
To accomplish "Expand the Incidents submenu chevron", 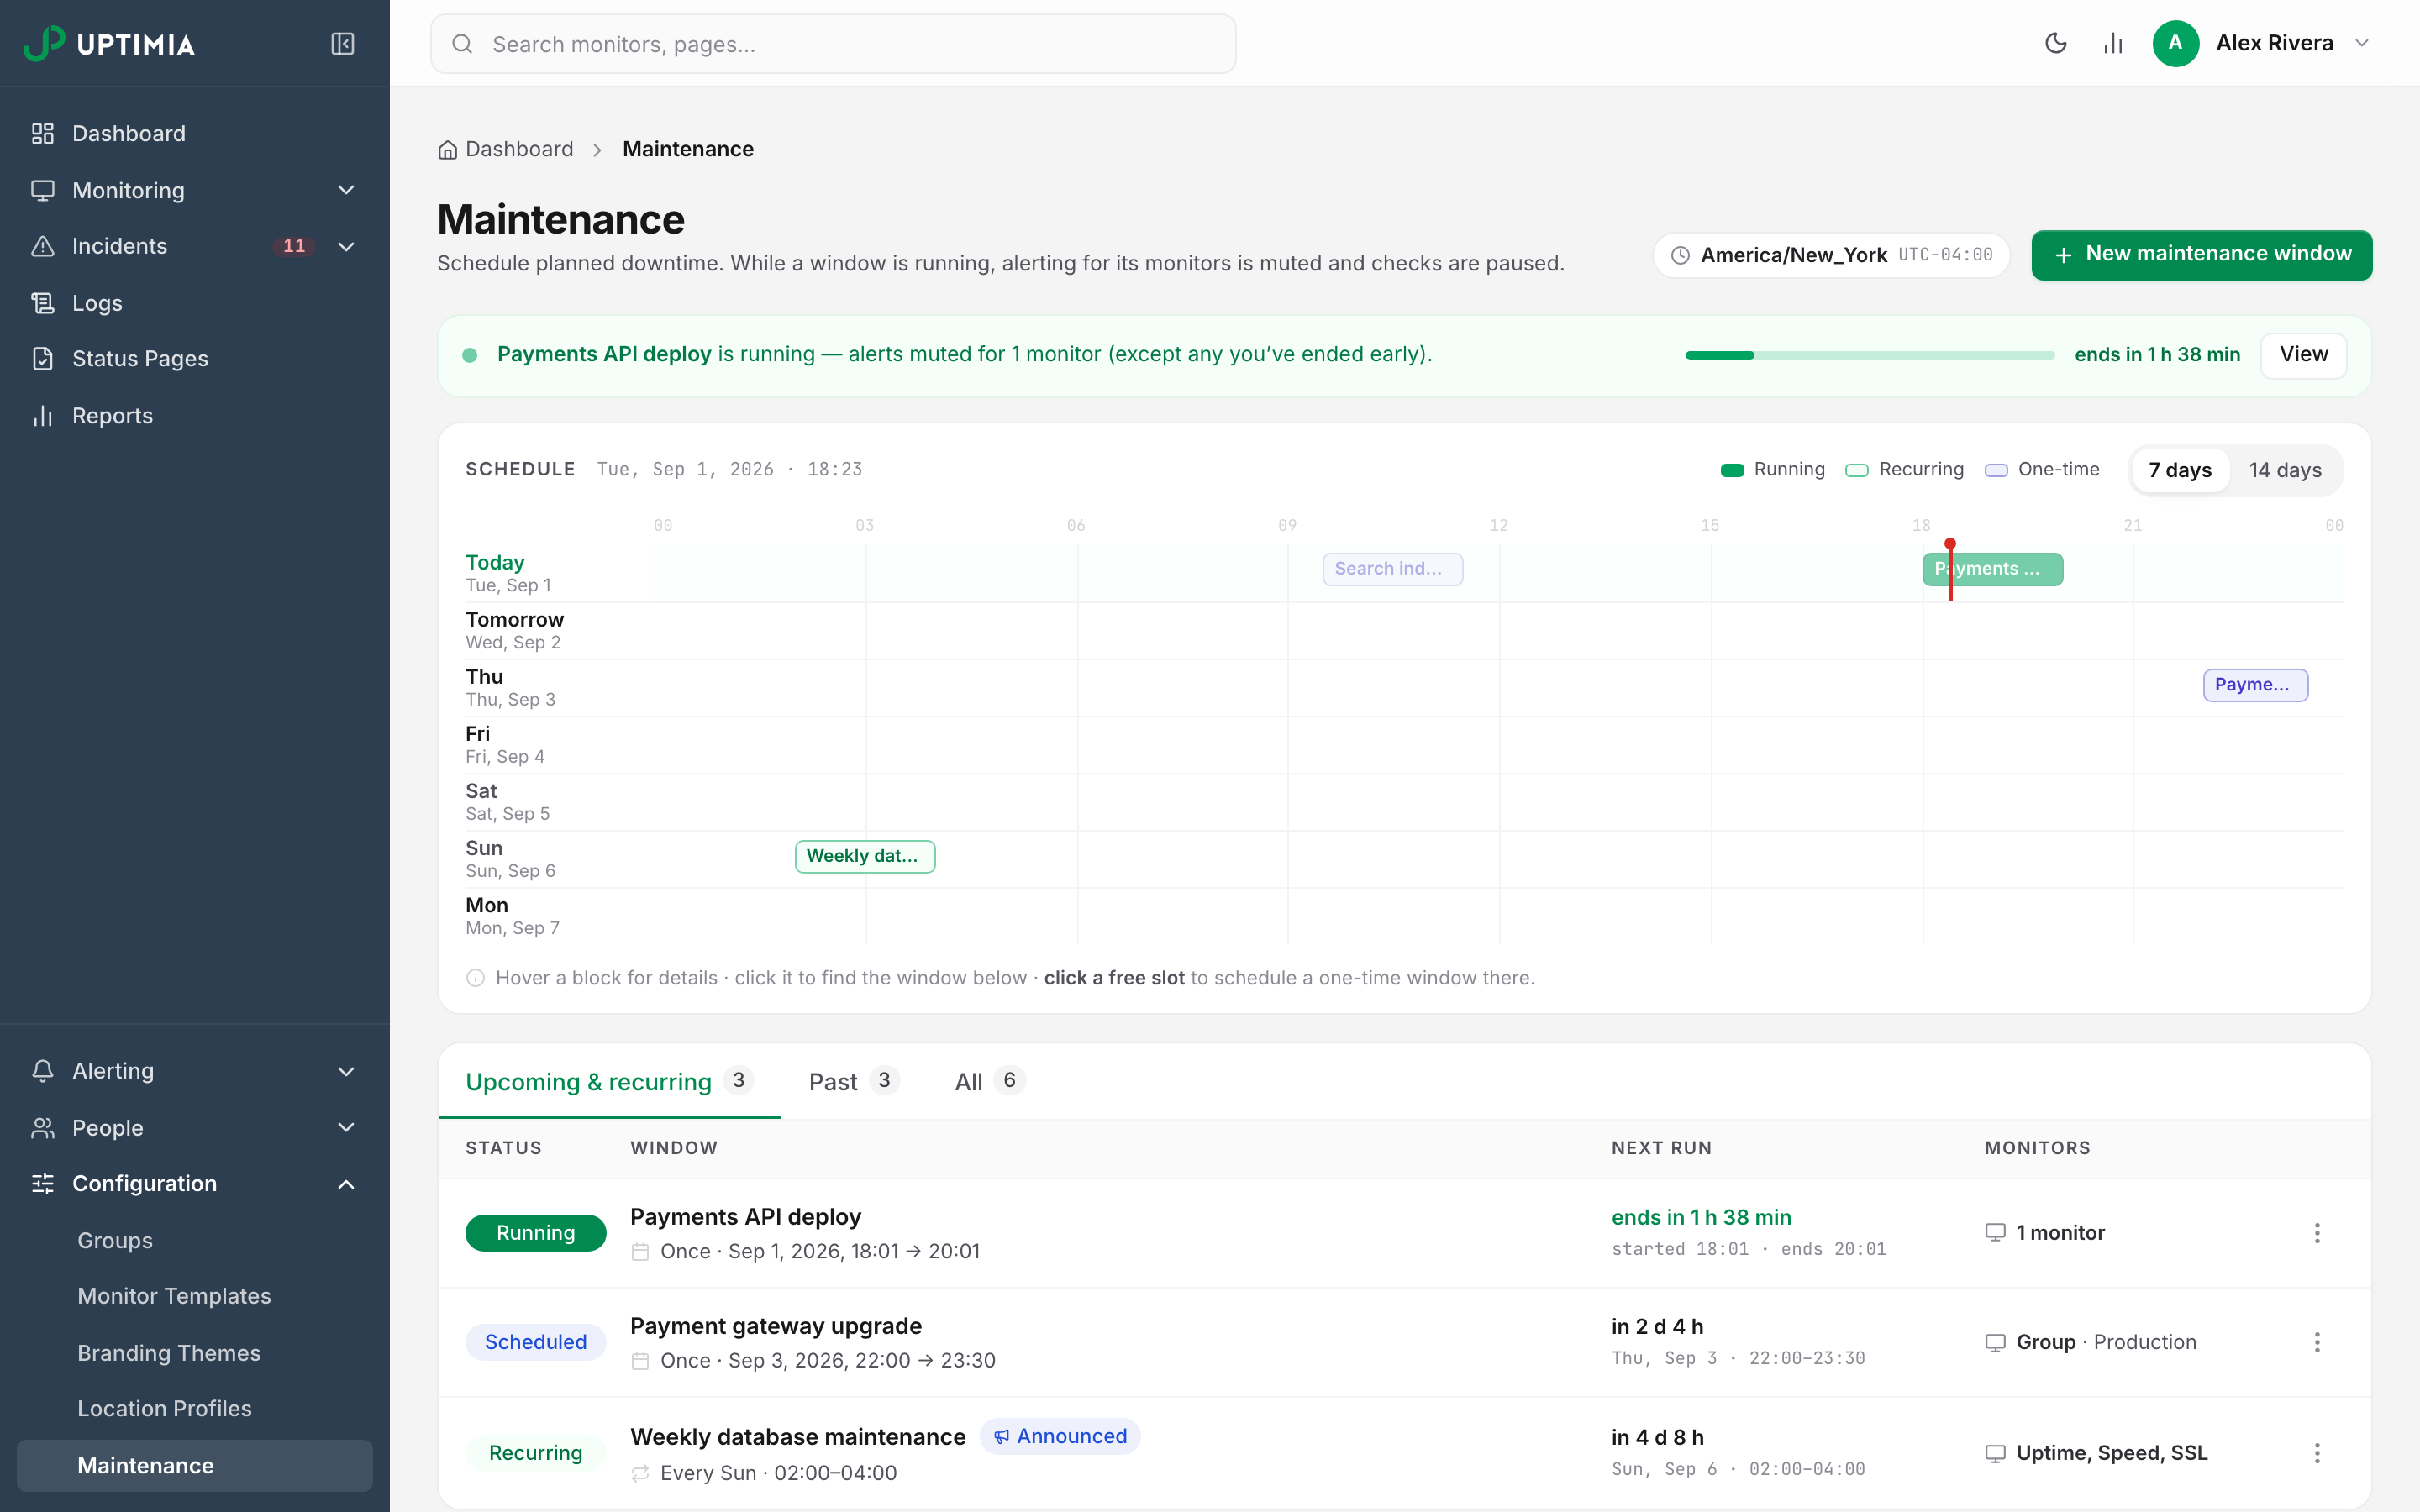I will [x=346, y=246].
